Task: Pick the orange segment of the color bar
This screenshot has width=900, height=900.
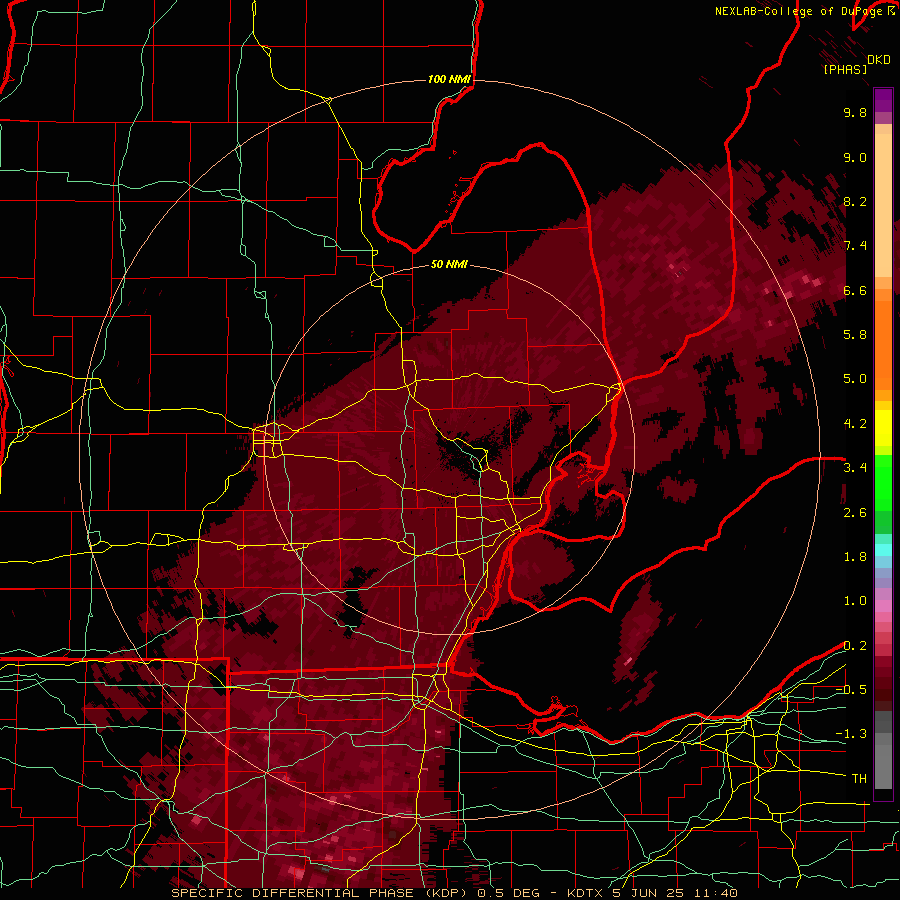Action: coord(883,346)
